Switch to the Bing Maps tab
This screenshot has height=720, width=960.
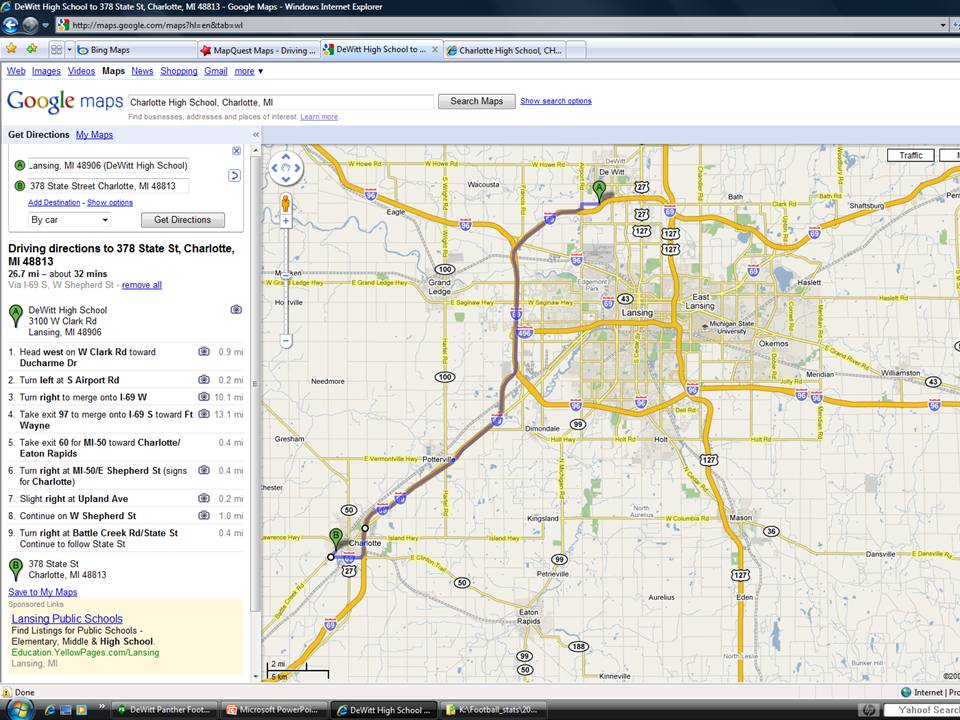(x=136, y=50)
